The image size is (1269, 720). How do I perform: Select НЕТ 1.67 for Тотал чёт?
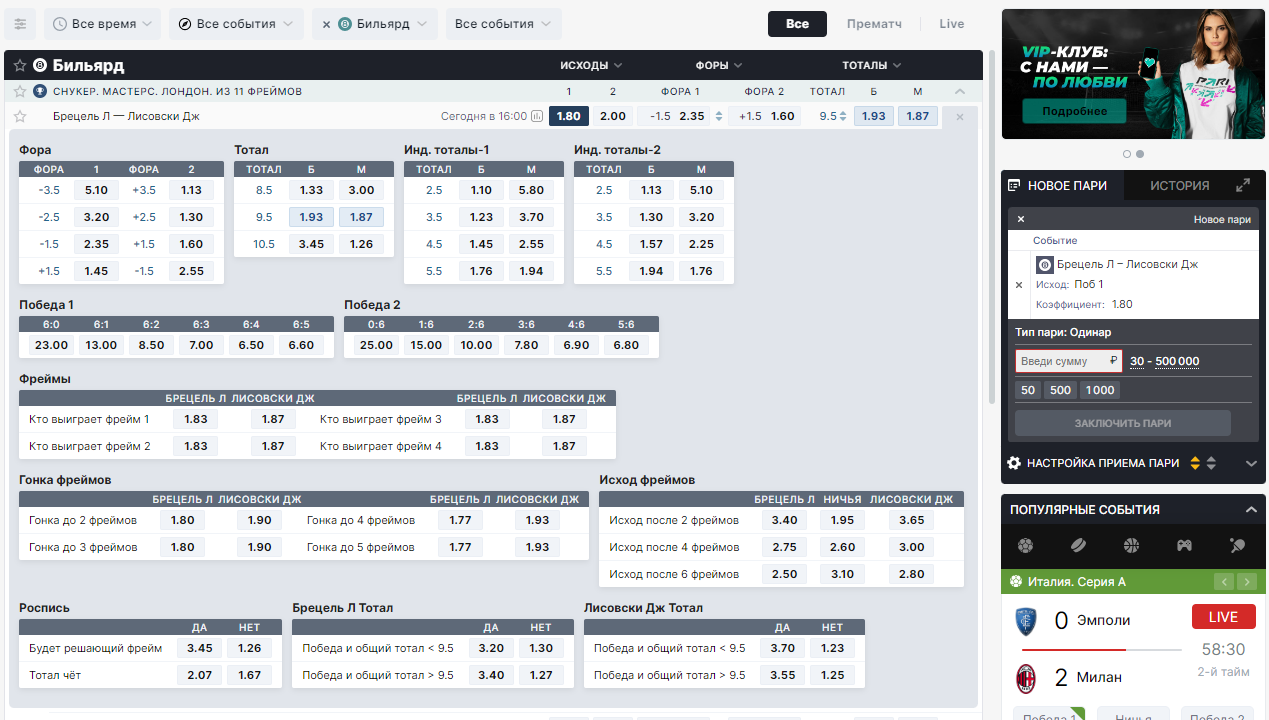[249, 675]
